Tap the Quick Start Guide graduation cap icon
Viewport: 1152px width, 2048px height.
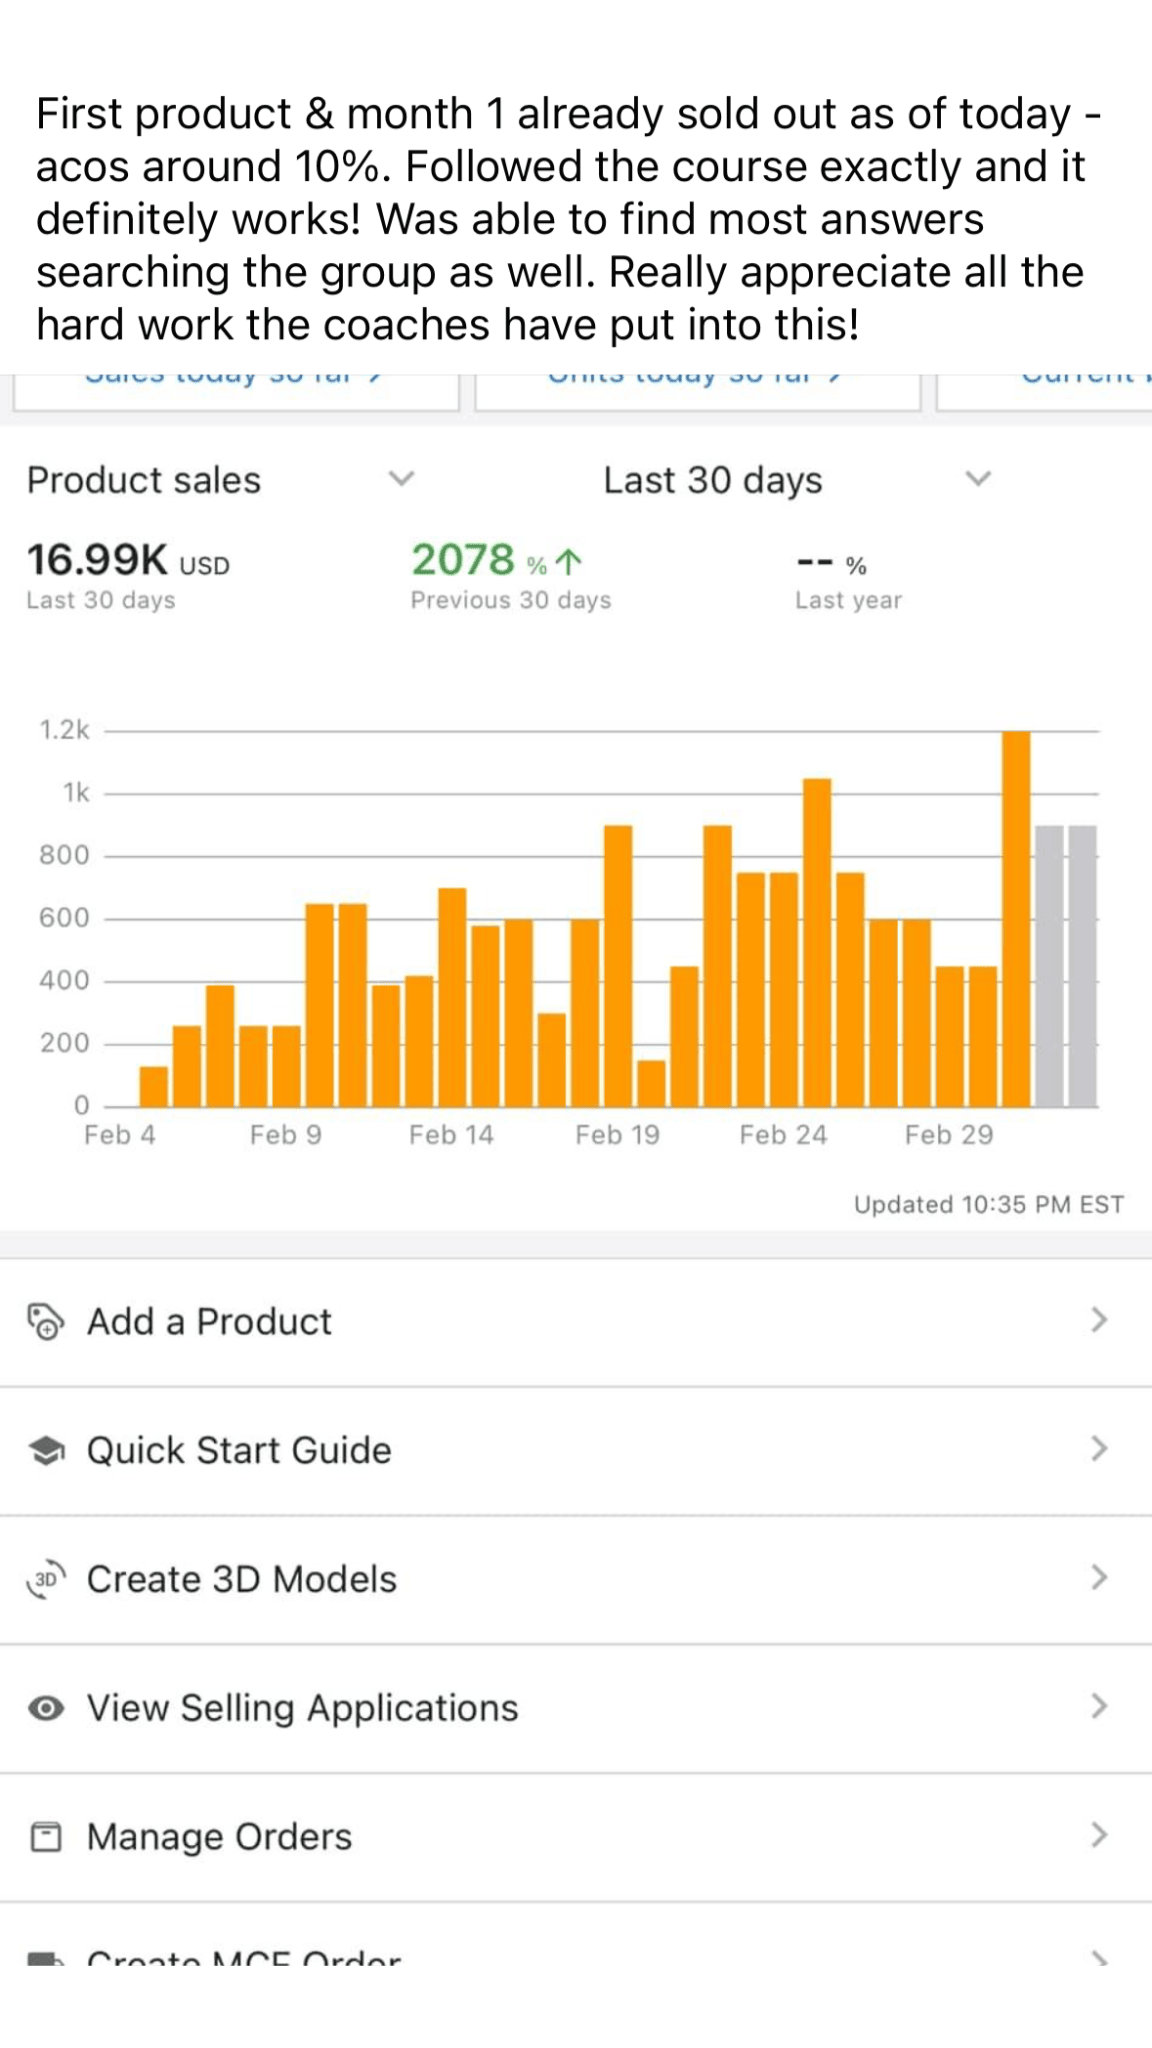click(46, 1450)
